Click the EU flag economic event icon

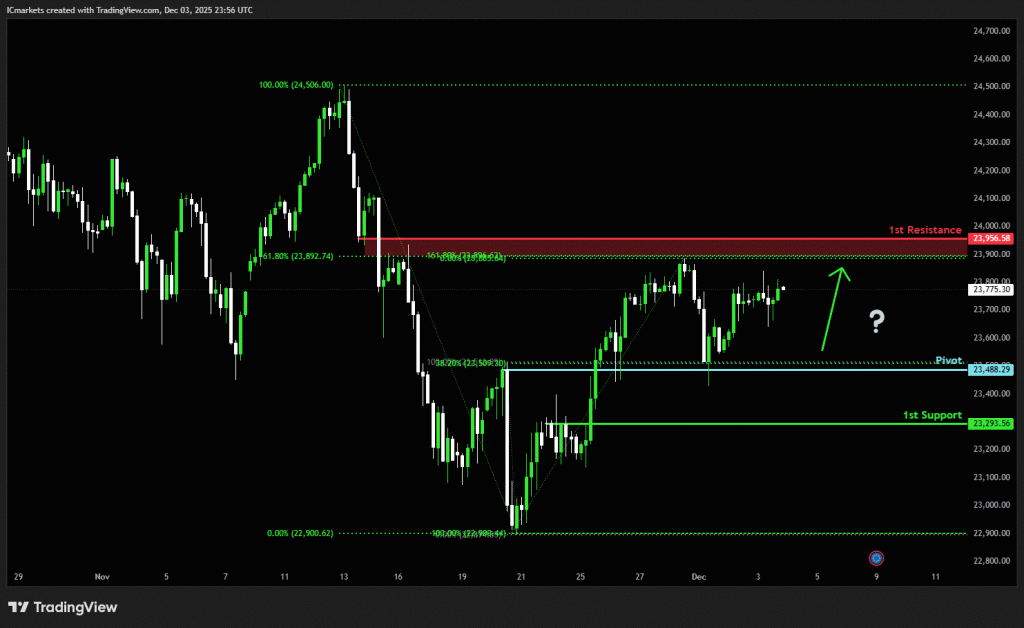pos(876,557)
